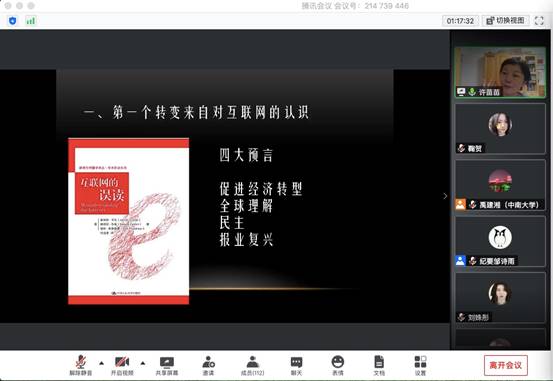Check the green network signal icon

[x=31, y=21]
